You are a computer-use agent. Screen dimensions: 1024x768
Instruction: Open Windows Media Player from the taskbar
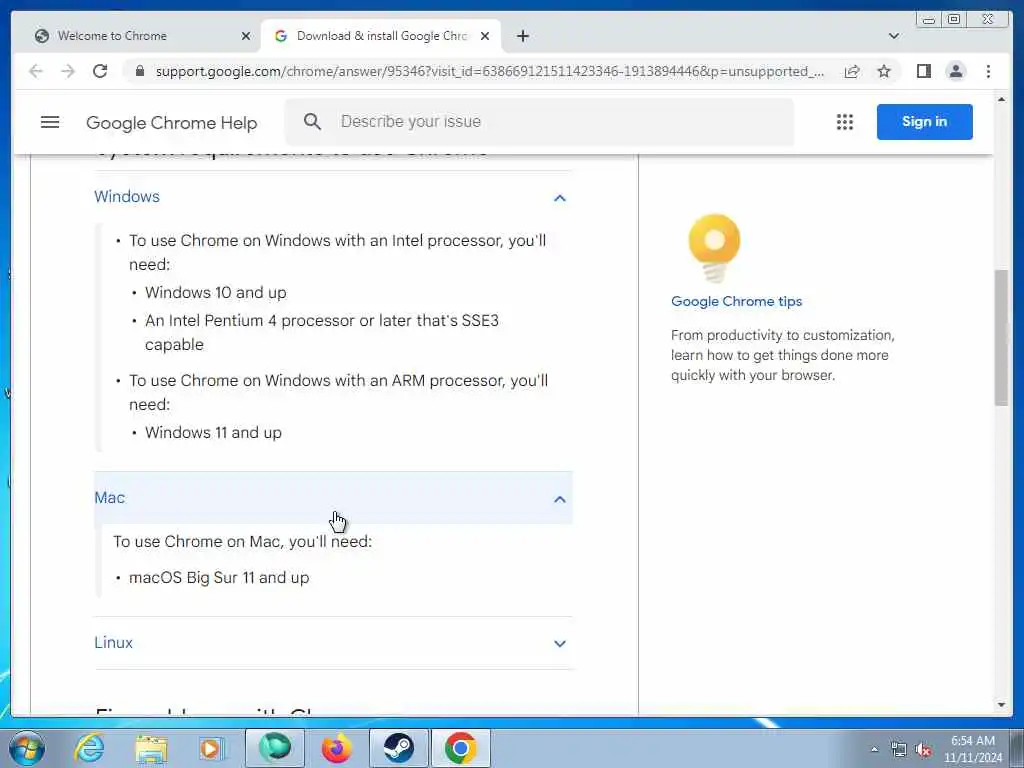[211, 748]
